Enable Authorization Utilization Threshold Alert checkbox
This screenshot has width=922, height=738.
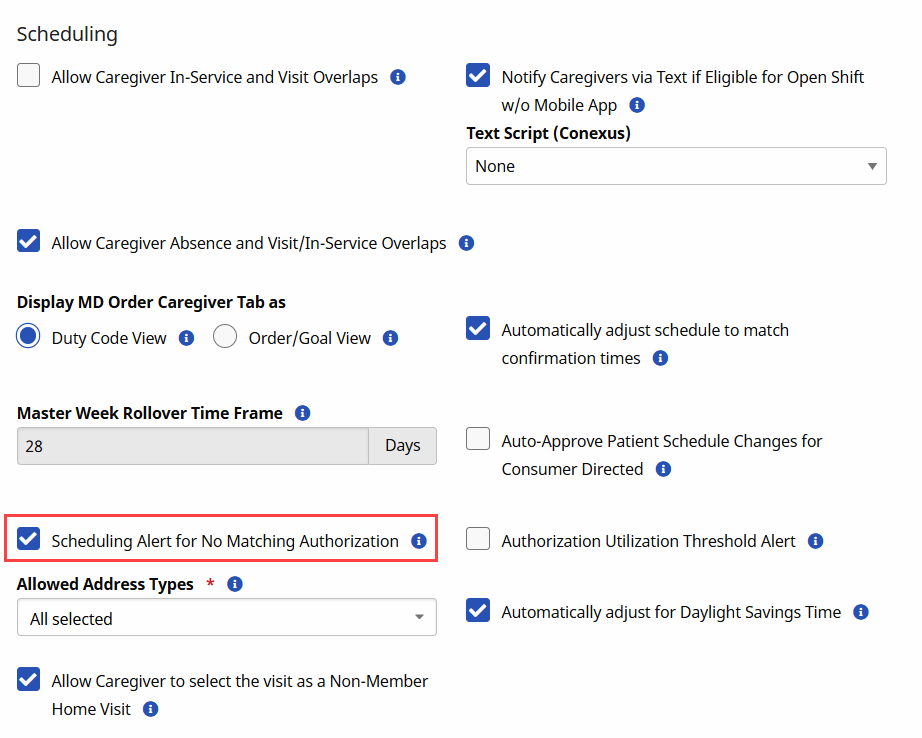[x=478, y=540]
